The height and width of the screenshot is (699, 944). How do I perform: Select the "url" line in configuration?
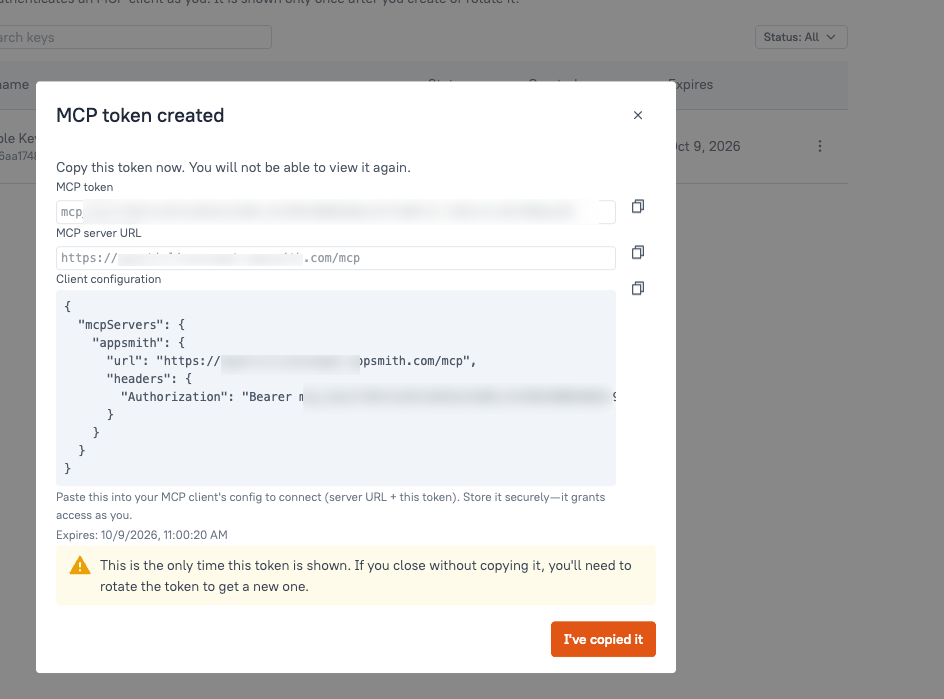(x=291, y=361)
